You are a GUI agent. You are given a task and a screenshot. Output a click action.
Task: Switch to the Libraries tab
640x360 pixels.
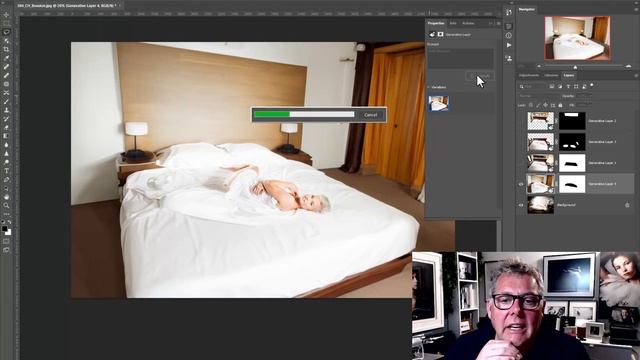(551, 76)
